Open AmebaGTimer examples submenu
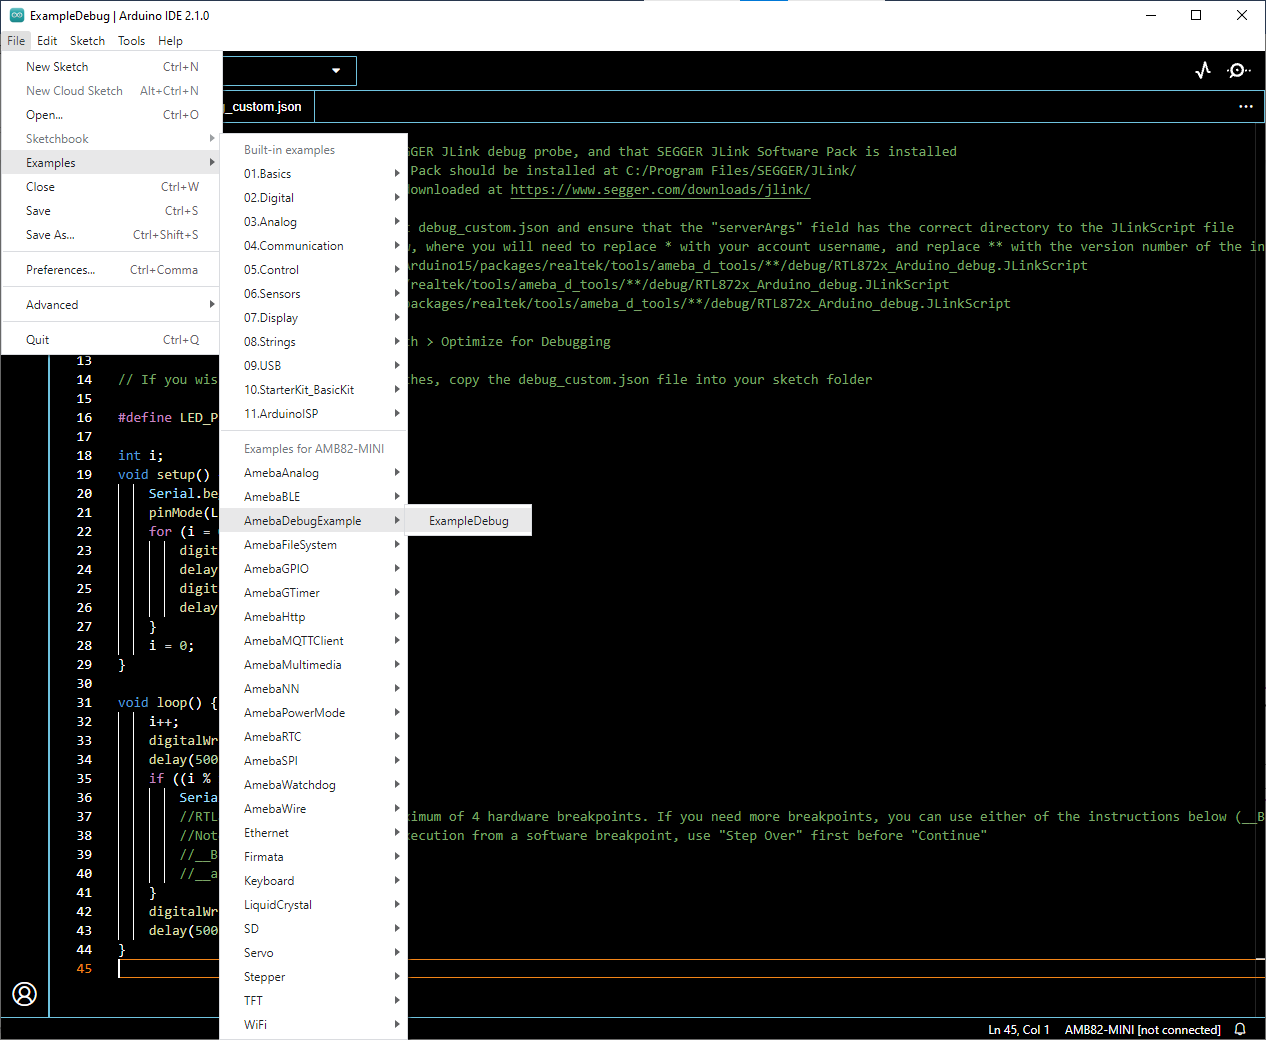This screenshot has width=1266, height=1040. click(x=314, y=593)
